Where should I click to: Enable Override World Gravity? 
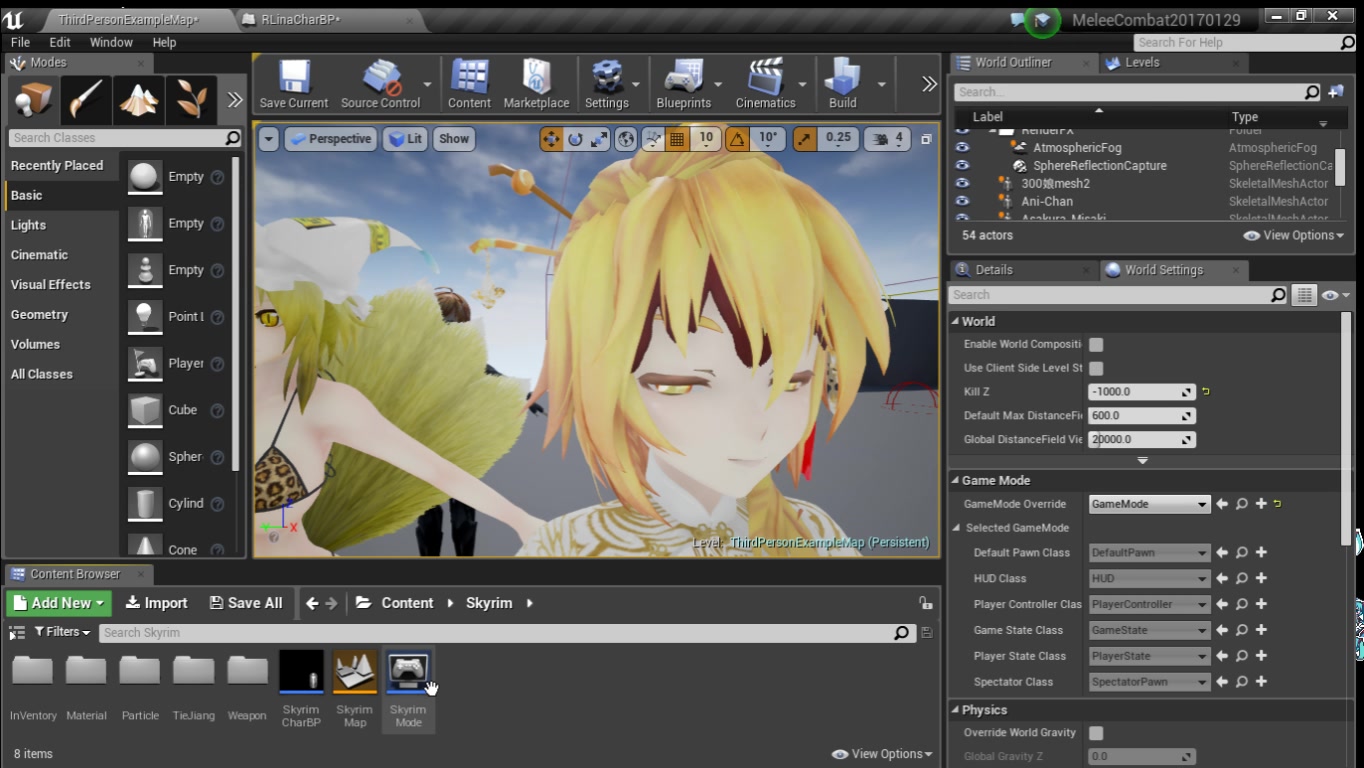point(1096,732)
